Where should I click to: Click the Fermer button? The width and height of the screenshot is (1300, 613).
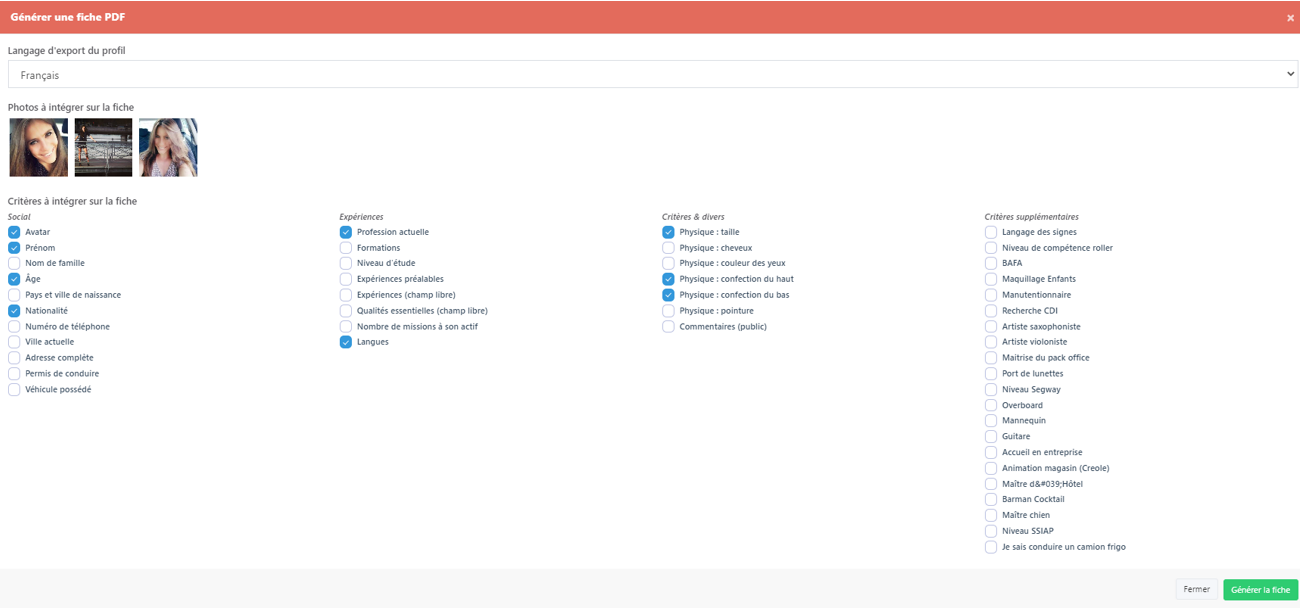coord(1196,590)
